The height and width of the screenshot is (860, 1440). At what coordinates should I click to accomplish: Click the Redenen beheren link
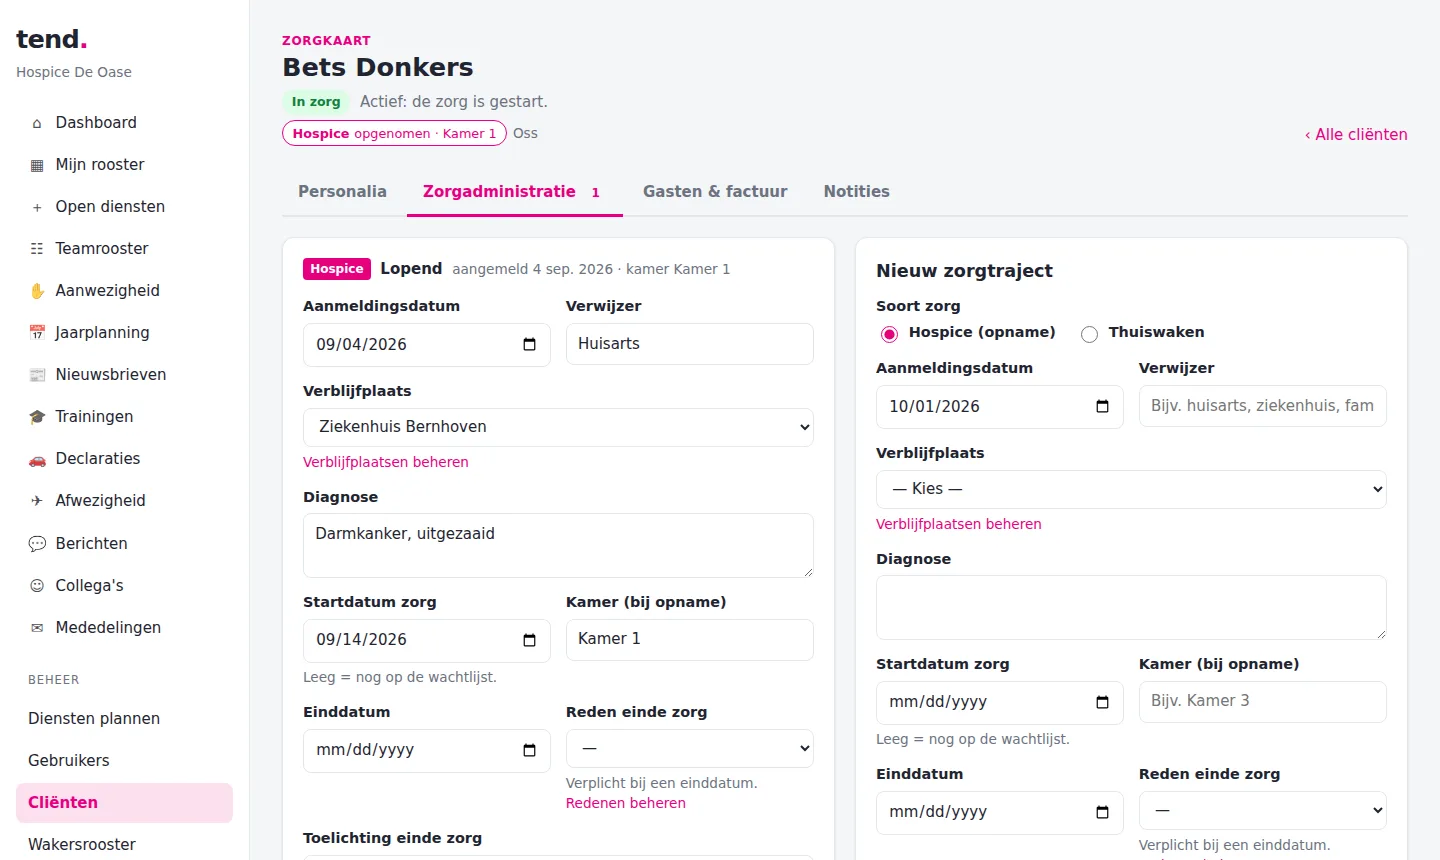click(x=626, y=803)
